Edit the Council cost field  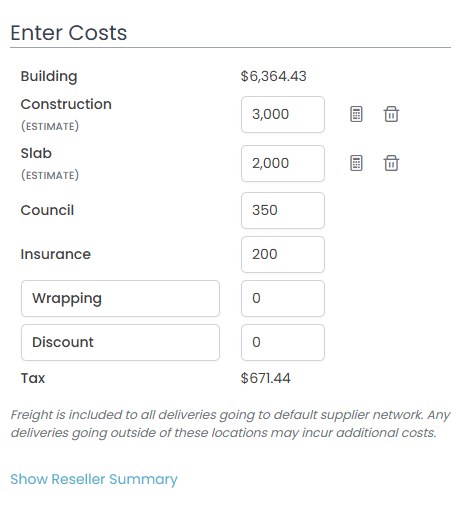(283, 211)
